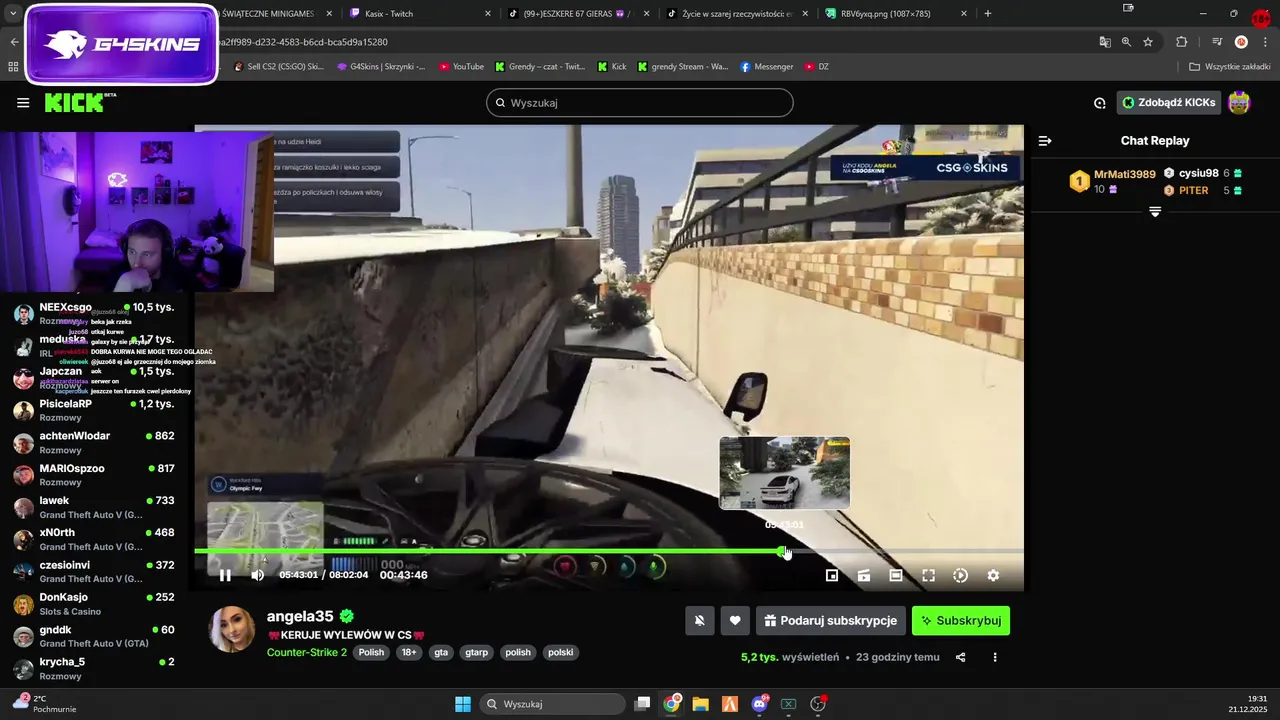Open angela35 channel name link
Viewport: 1280px width, 720px height.
(x=300, y=616)
